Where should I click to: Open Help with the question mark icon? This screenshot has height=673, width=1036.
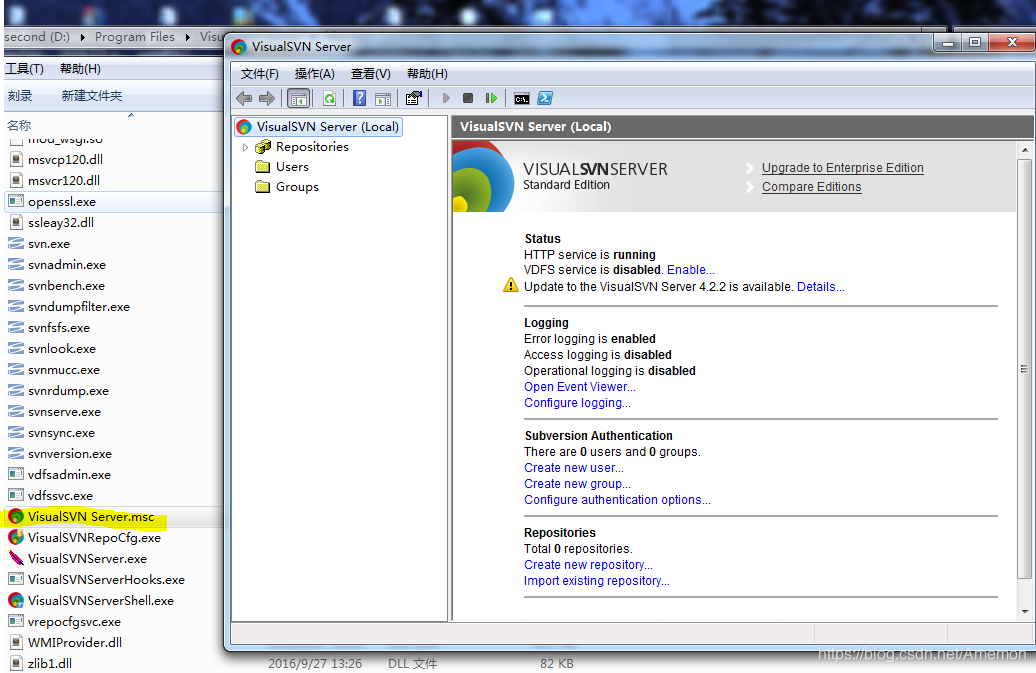pyautogui.click(x=359, y=98)
